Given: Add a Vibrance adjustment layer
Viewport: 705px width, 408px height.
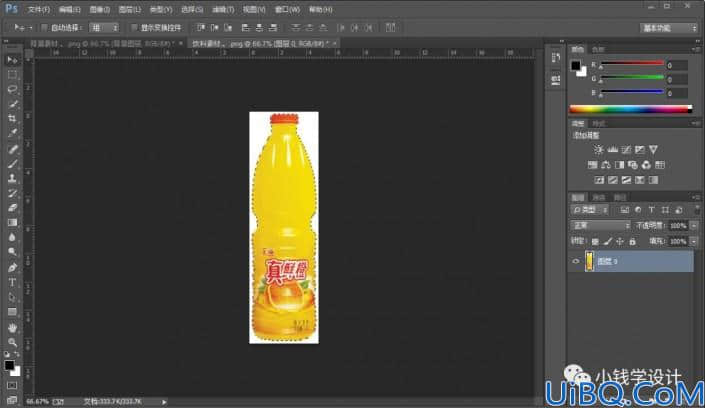Looking at the screenshot, I should coord(653,149).
